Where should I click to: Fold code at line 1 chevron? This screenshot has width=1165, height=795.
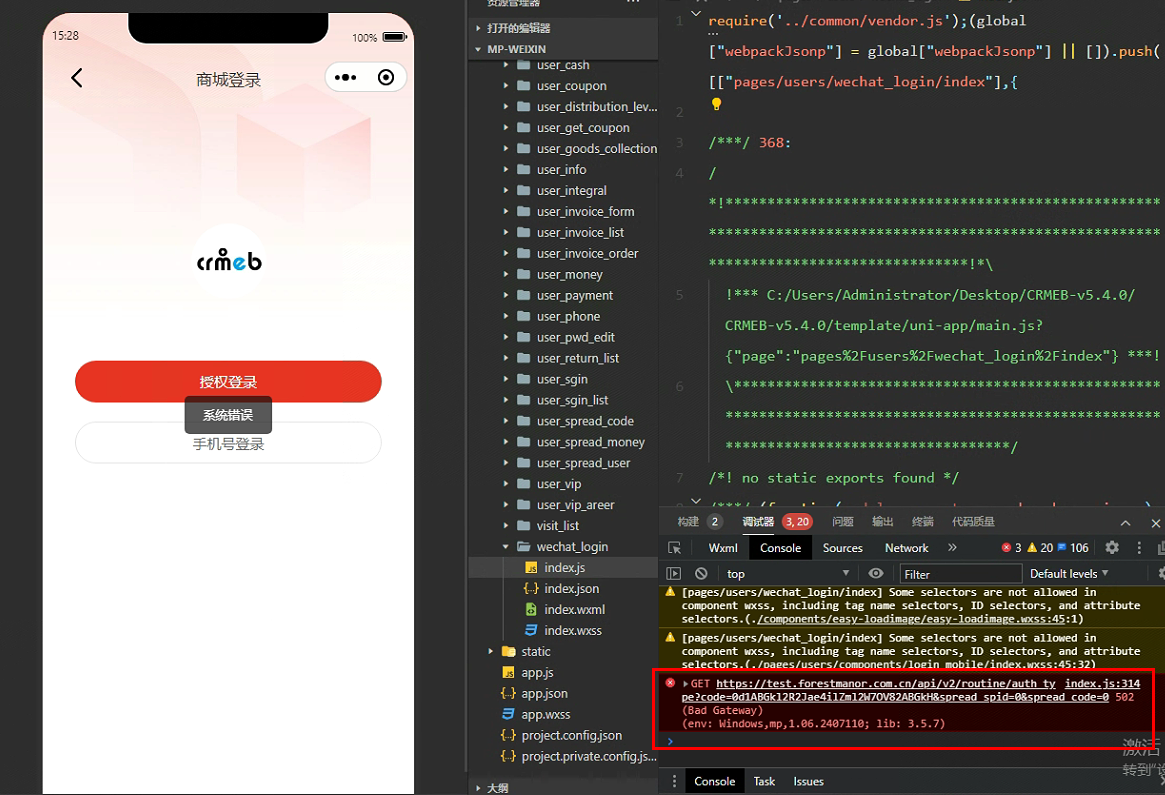tap(695, 13)
